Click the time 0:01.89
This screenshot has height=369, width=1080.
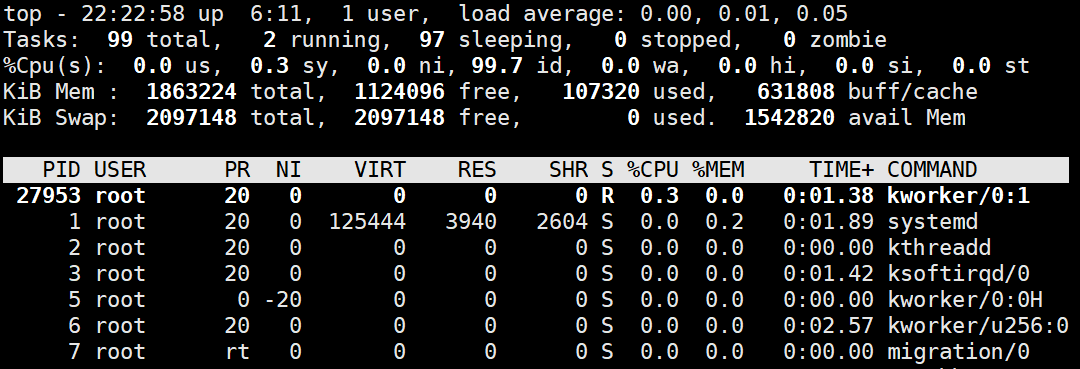[x=829, y=222]
